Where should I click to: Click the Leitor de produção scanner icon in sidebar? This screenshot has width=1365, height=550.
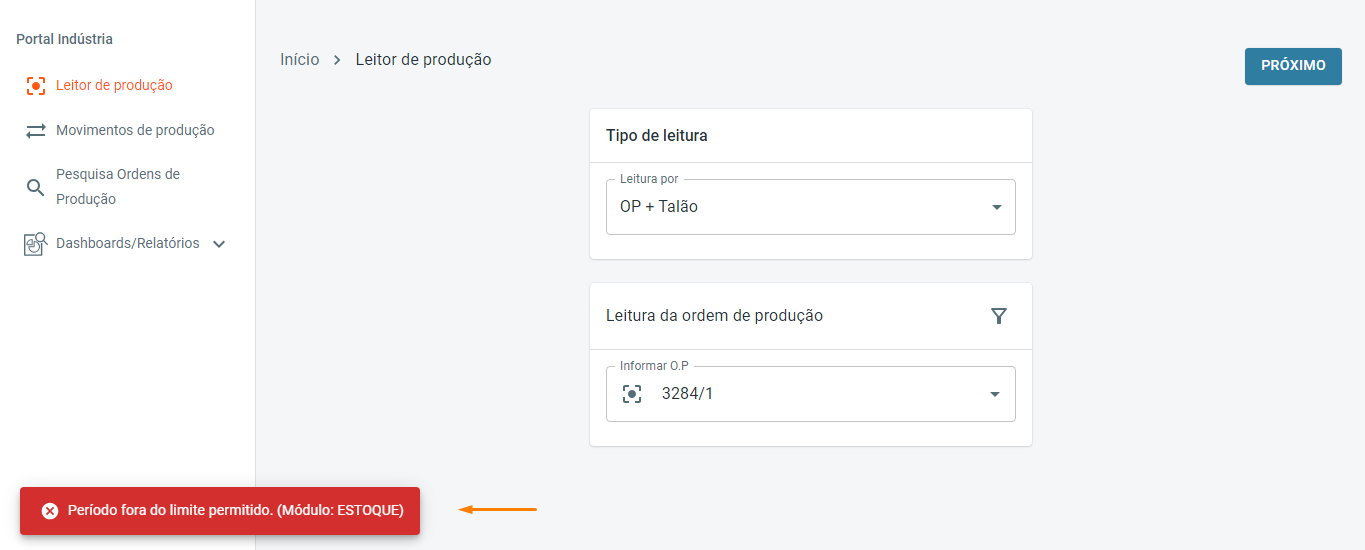pos(36,86)
